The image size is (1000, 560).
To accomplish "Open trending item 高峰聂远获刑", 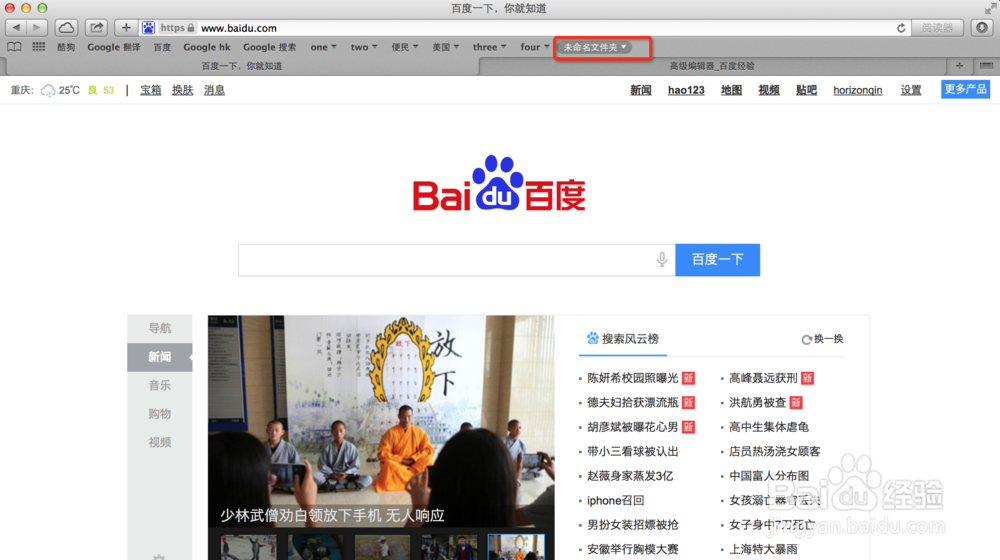I will 763,378.
